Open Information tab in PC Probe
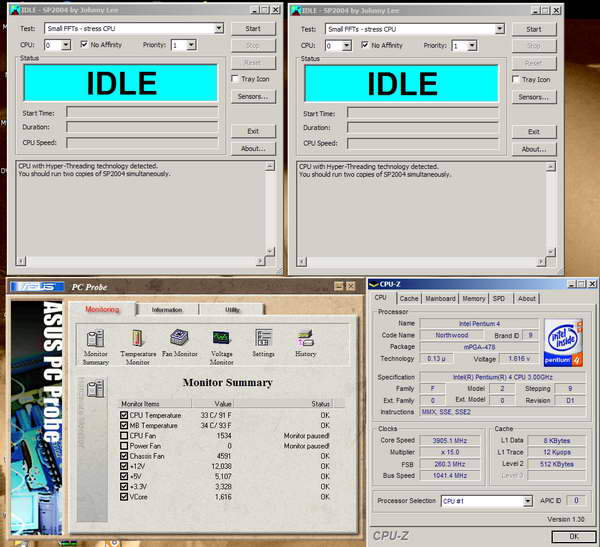Viewport: 600px width, 547px height. (x=167, y=309)
